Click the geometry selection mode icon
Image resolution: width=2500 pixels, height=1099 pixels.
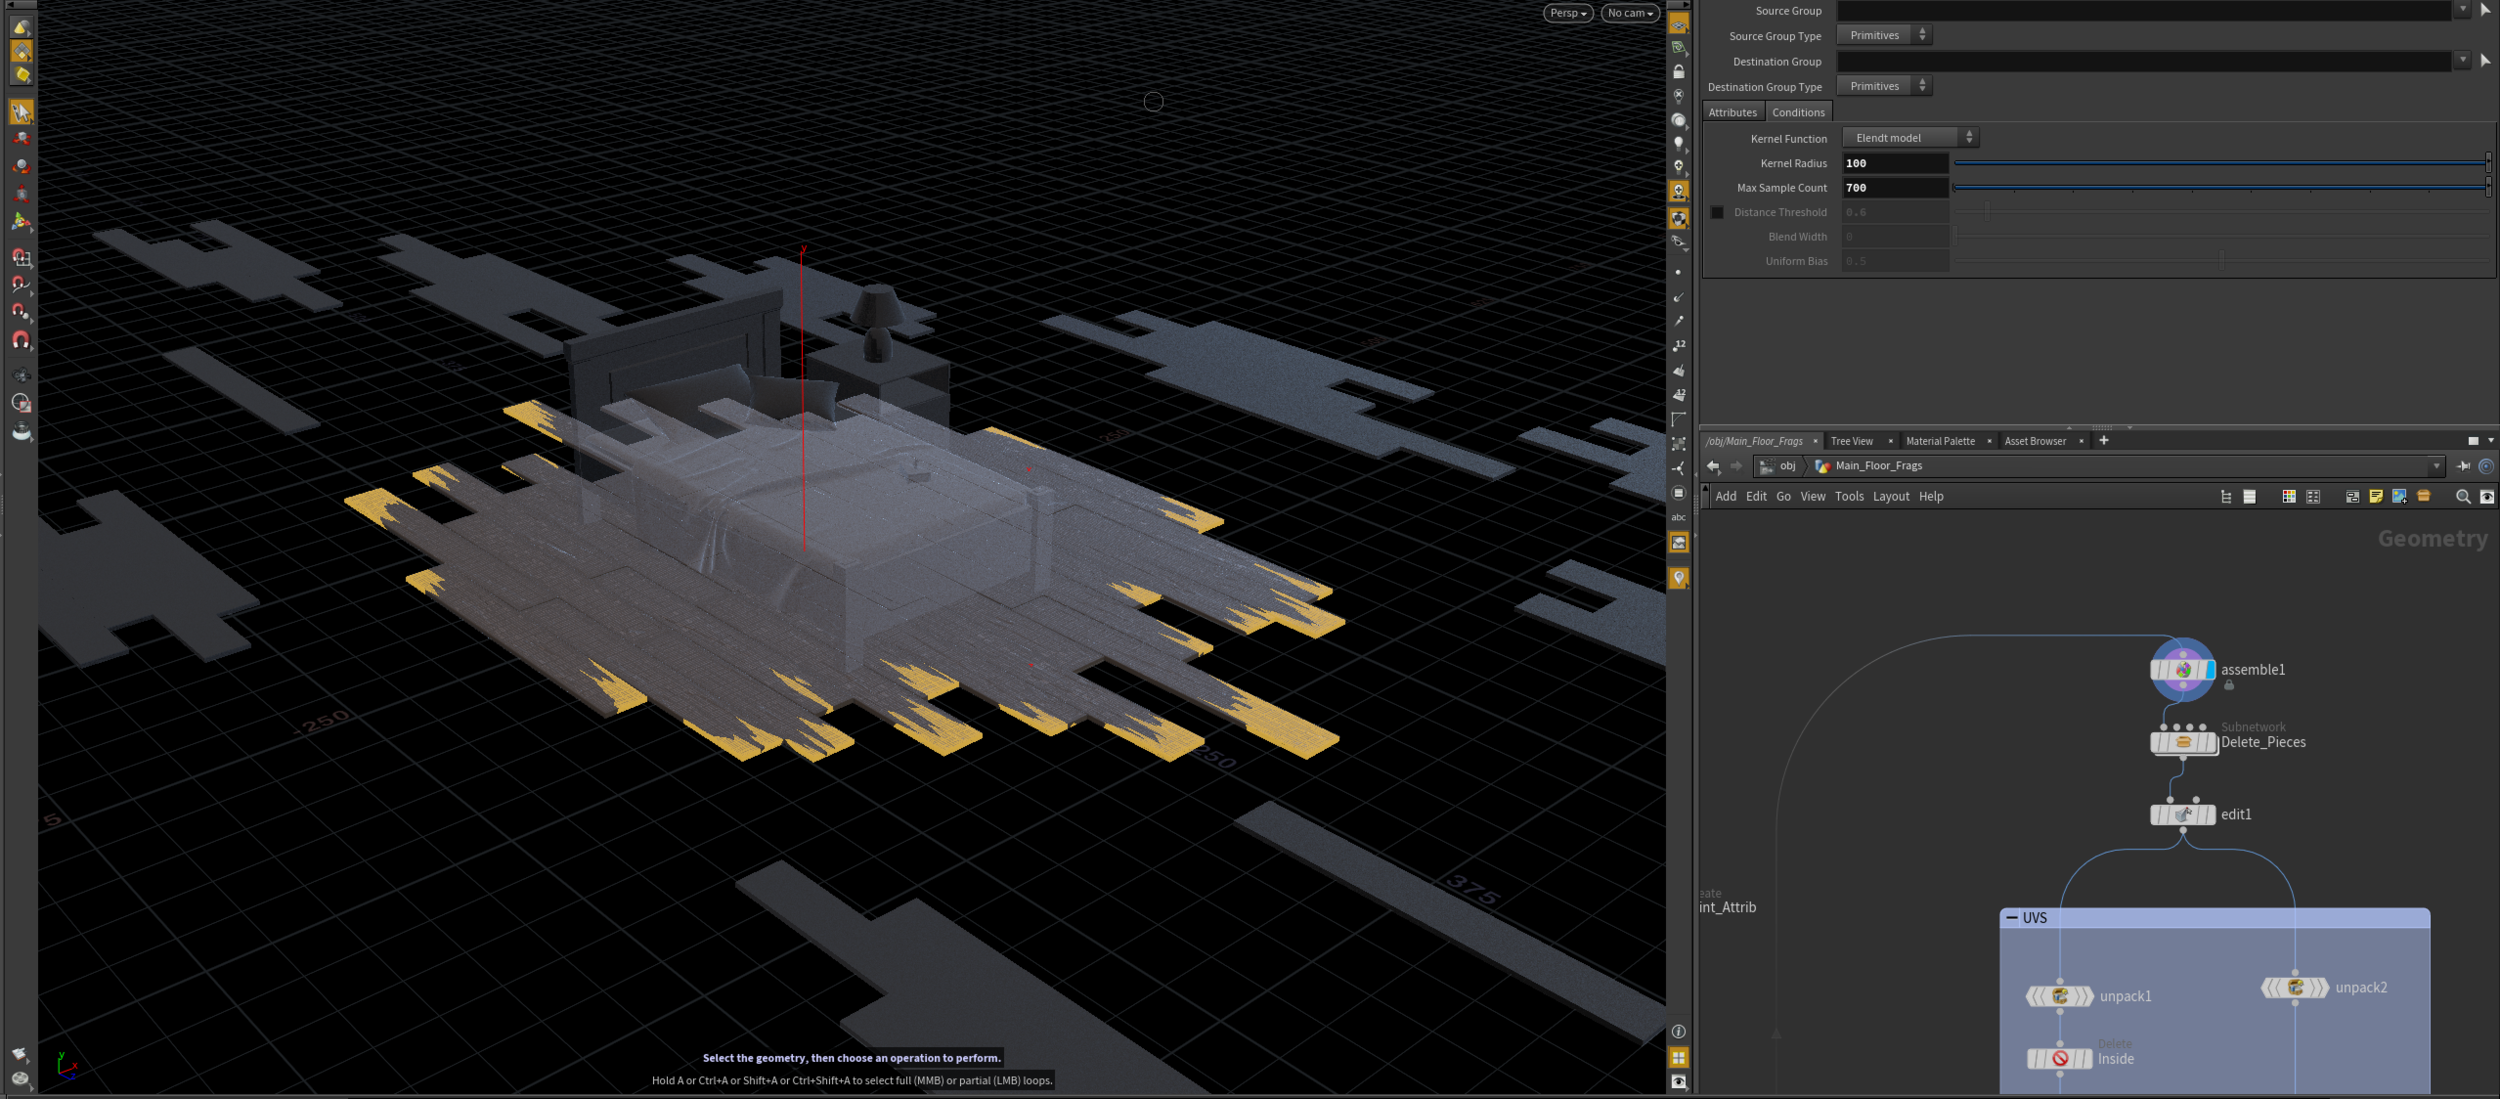pyautogui.click(x=21, y=51)
